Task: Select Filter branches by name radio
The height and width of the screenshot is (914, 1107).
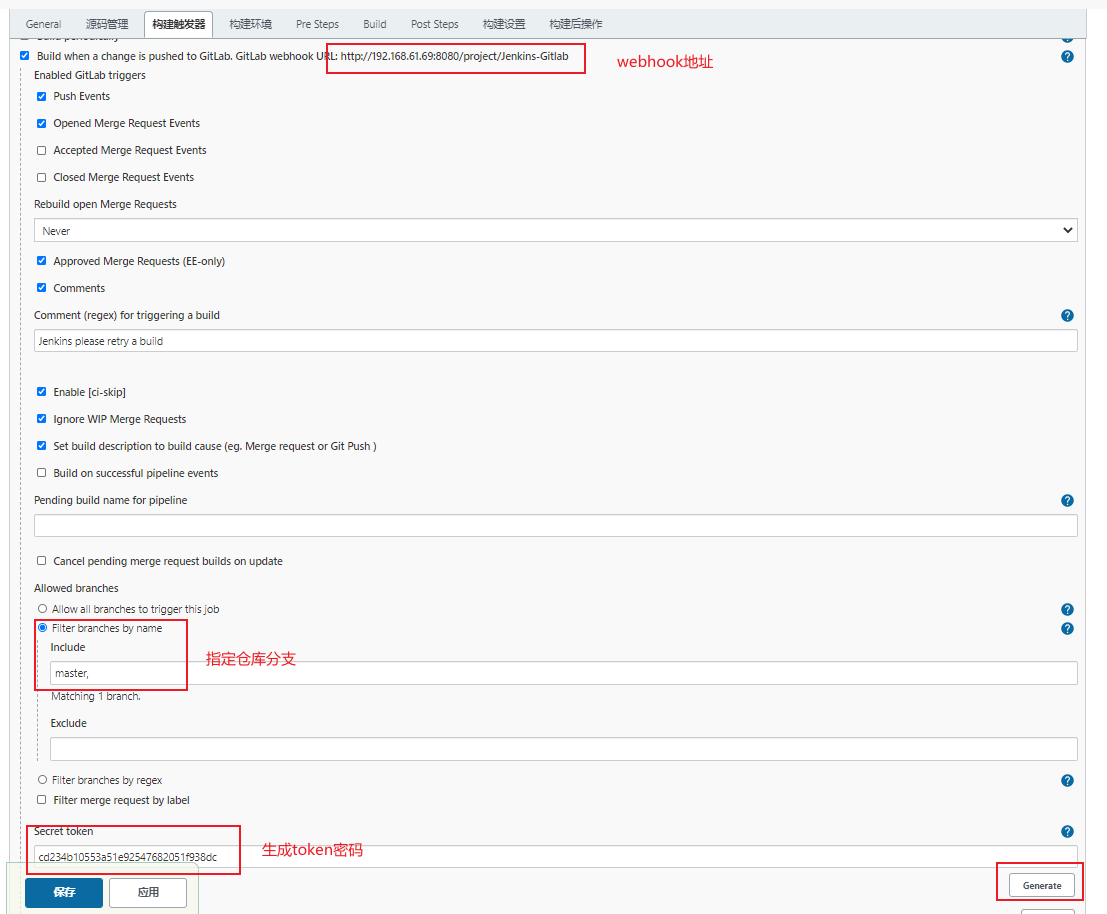Action: click(42, 627)
